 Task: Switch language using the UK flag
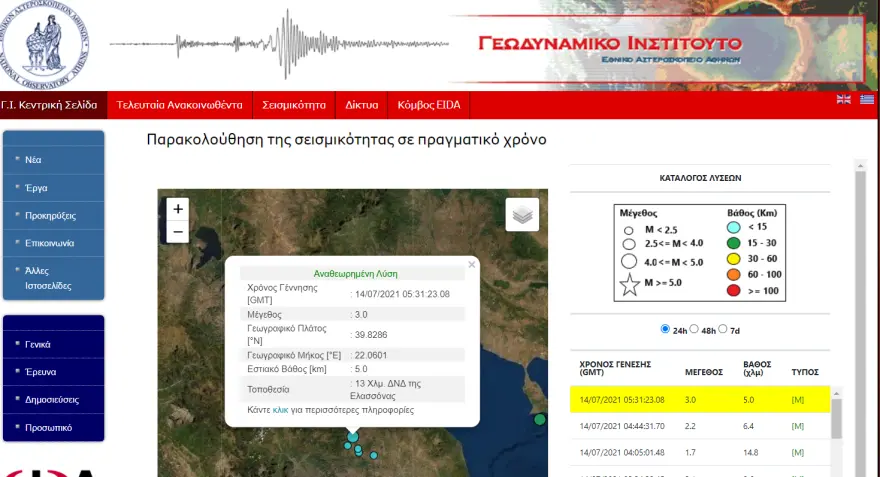click(x=843, y=99)
